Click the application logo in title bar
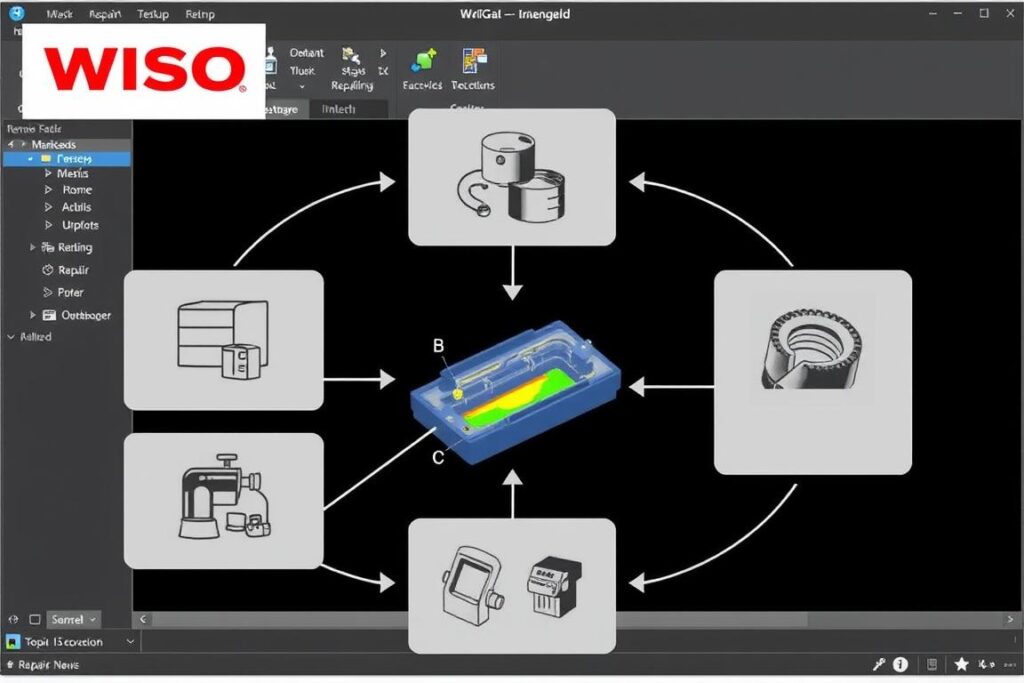1024x683 pixels. pos(17,14)
